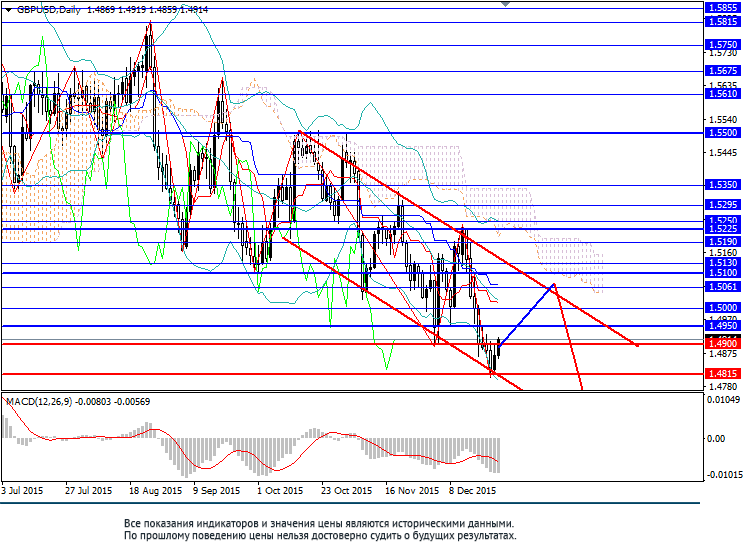Image resolution: width=743 pixels, height=552 pixels.
Task: Select the 1.5225 price level label
Action: tap(722, 229)
